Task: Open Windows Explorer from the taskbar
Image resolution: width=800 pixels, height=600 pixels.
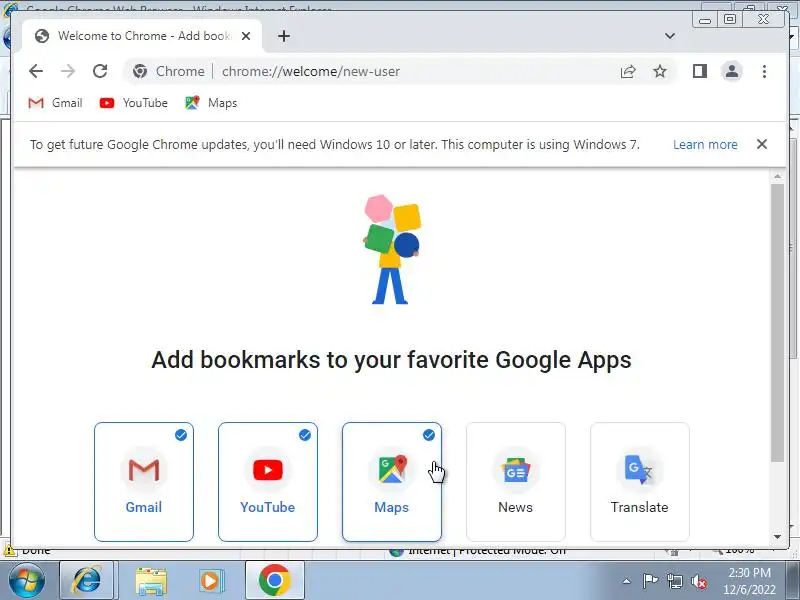Action: (x=151, y=581)
